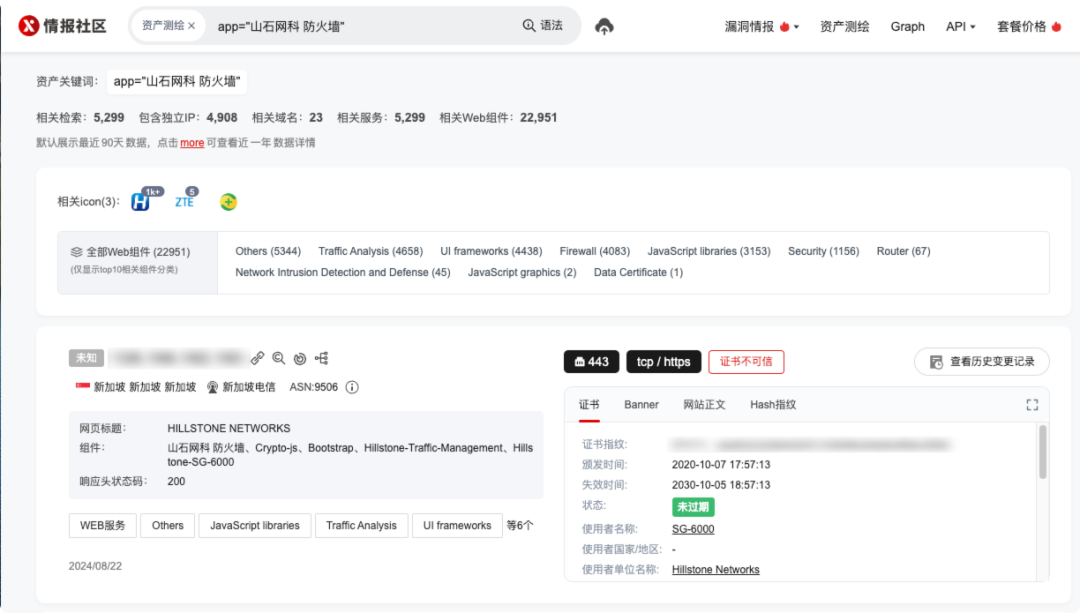Click the Hillstone Networks organization link
This screenshot has height=613, width=1080.
[x=716, y=570]
